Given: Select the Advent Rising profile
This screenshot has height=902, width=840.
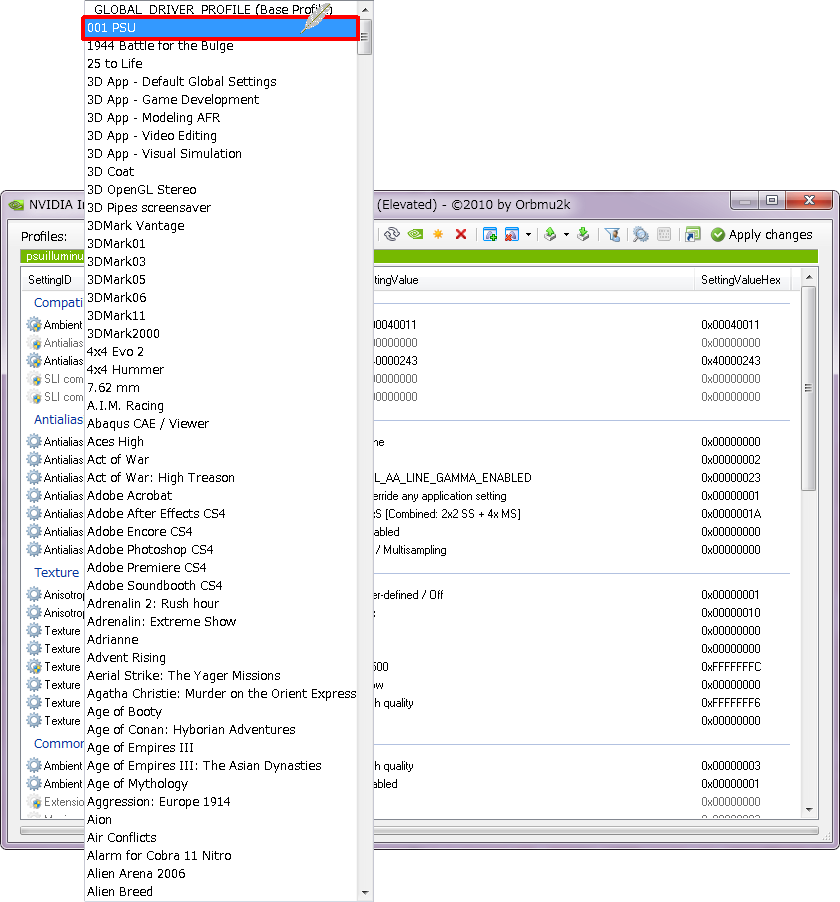Looking at the screenshot, I should 221,658.
